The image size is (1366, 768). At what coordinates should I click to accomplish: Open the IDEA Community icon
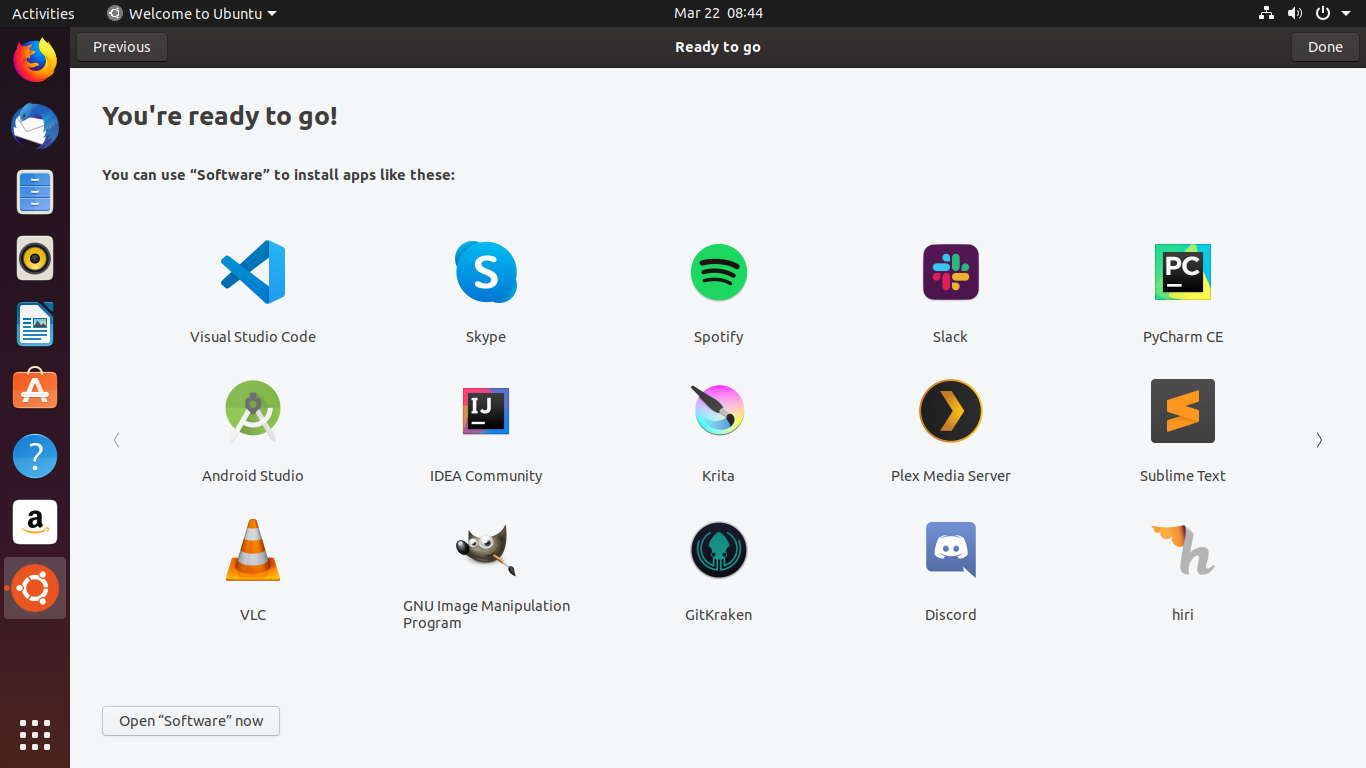pyautogui.click(x=486, y=411)
